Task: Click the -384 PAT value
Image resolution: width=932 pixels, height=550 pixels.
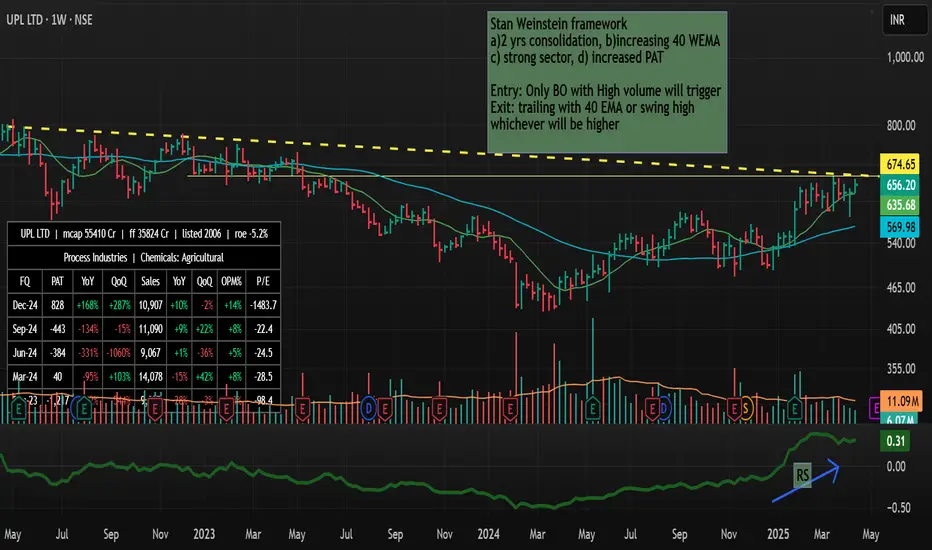Action: pos(57,353)
